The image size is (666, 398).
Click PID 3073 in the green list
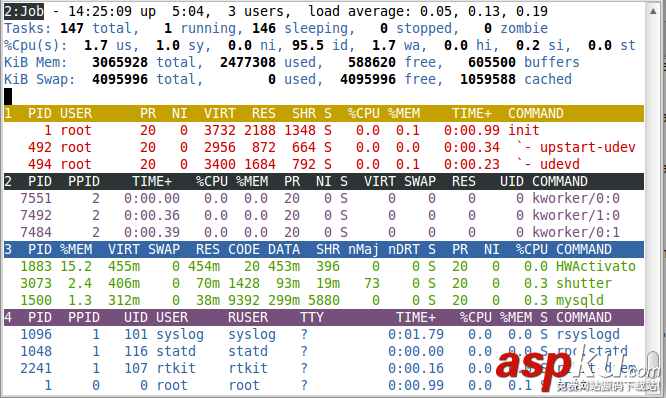[36, 283]
